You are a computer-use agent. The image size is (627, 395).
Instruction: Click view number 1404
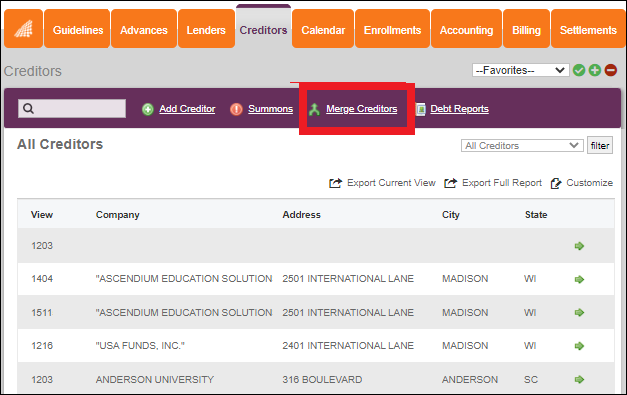(x=42, y=279)
